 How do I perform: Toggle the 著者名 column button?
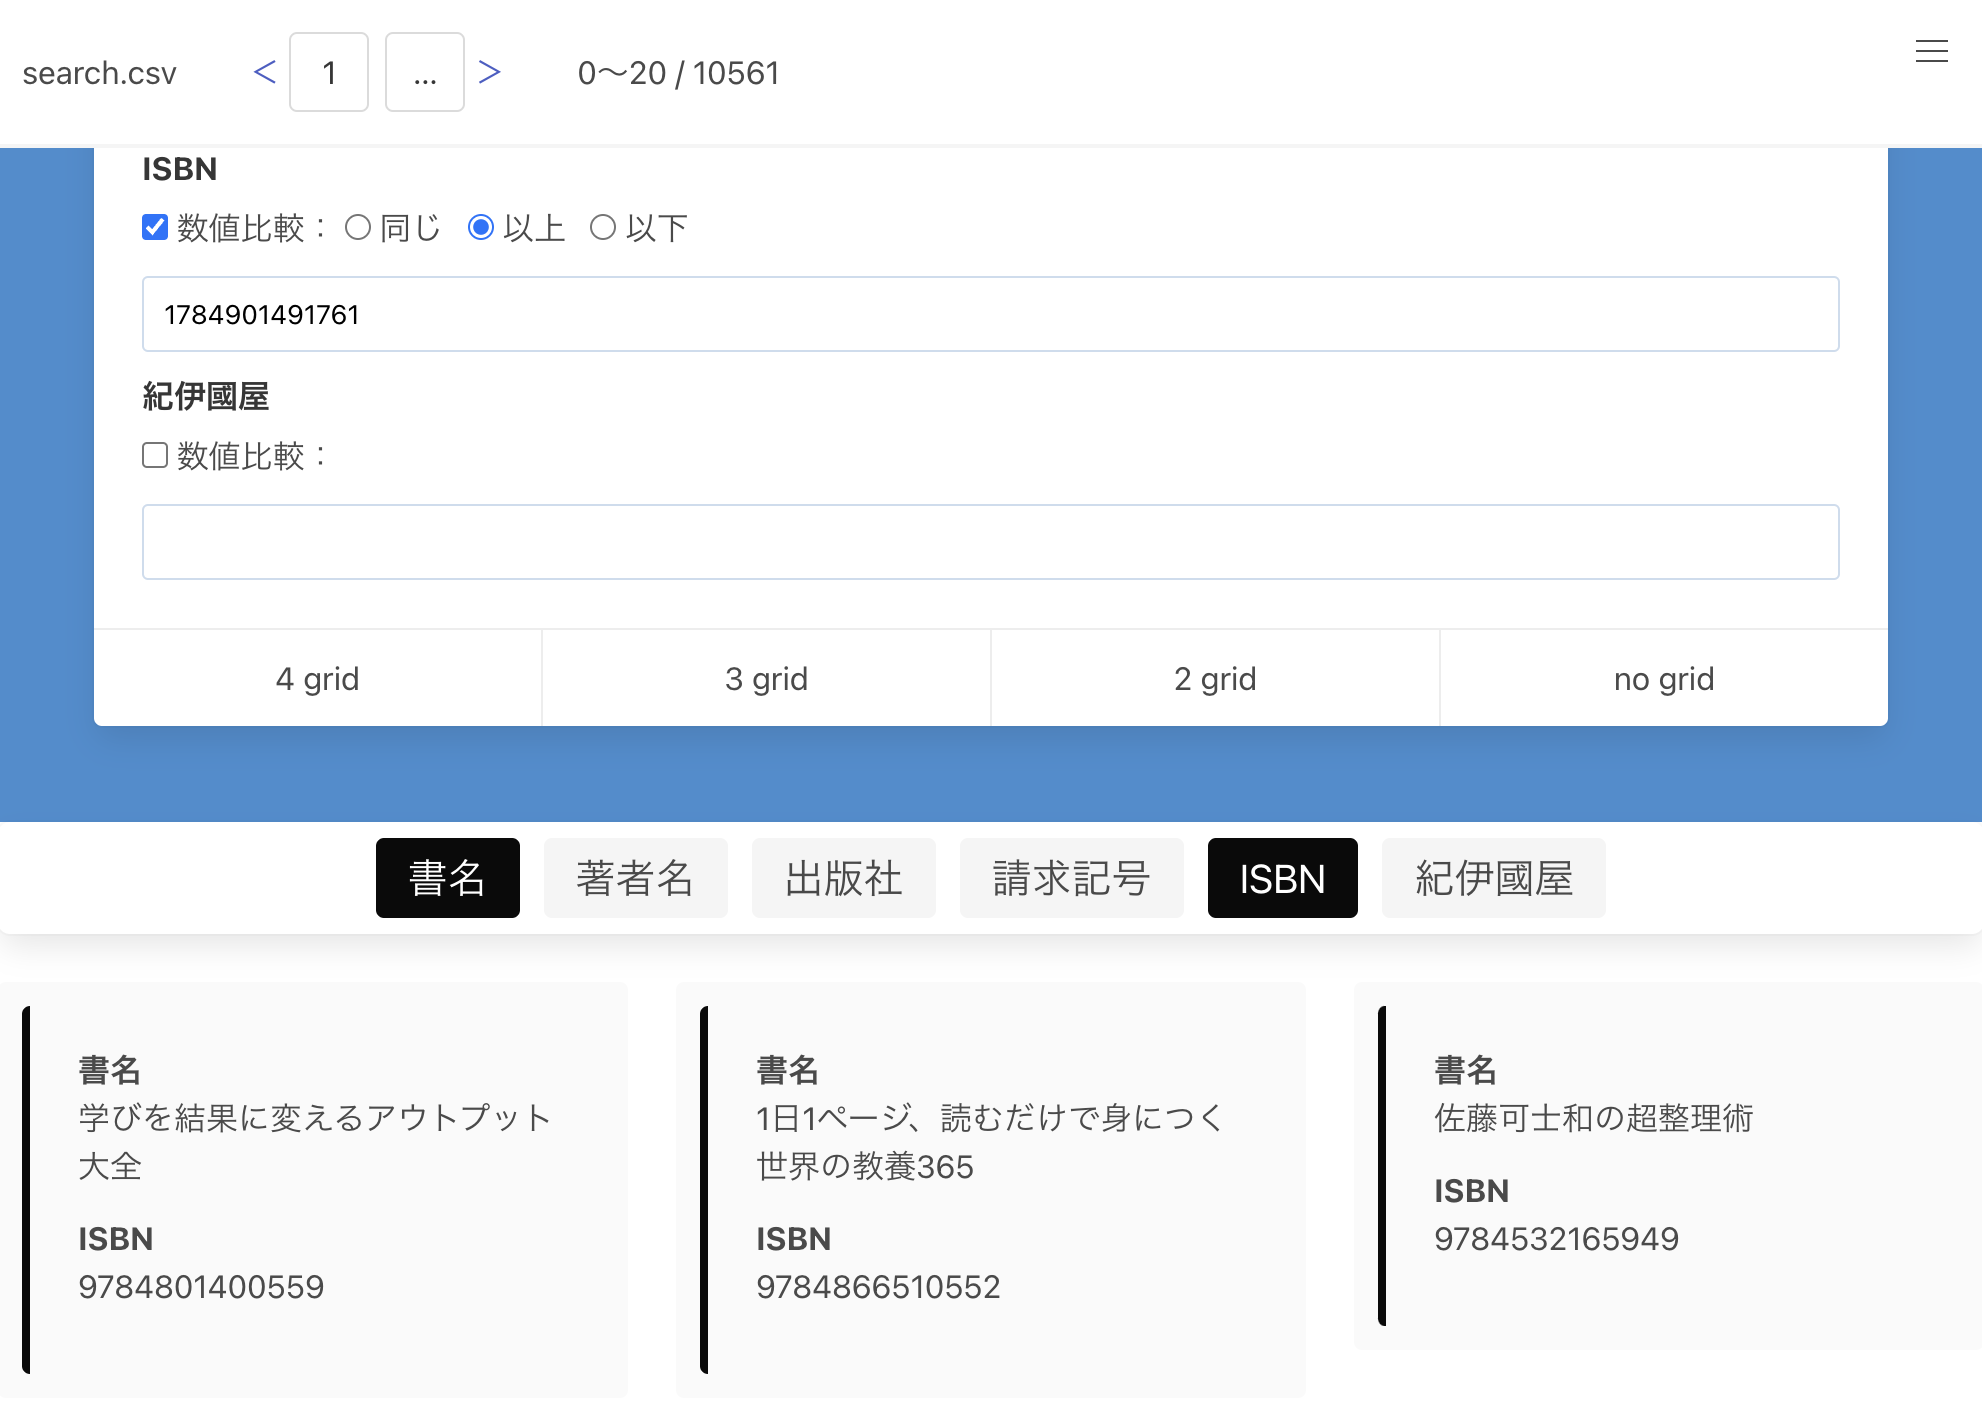635,878
